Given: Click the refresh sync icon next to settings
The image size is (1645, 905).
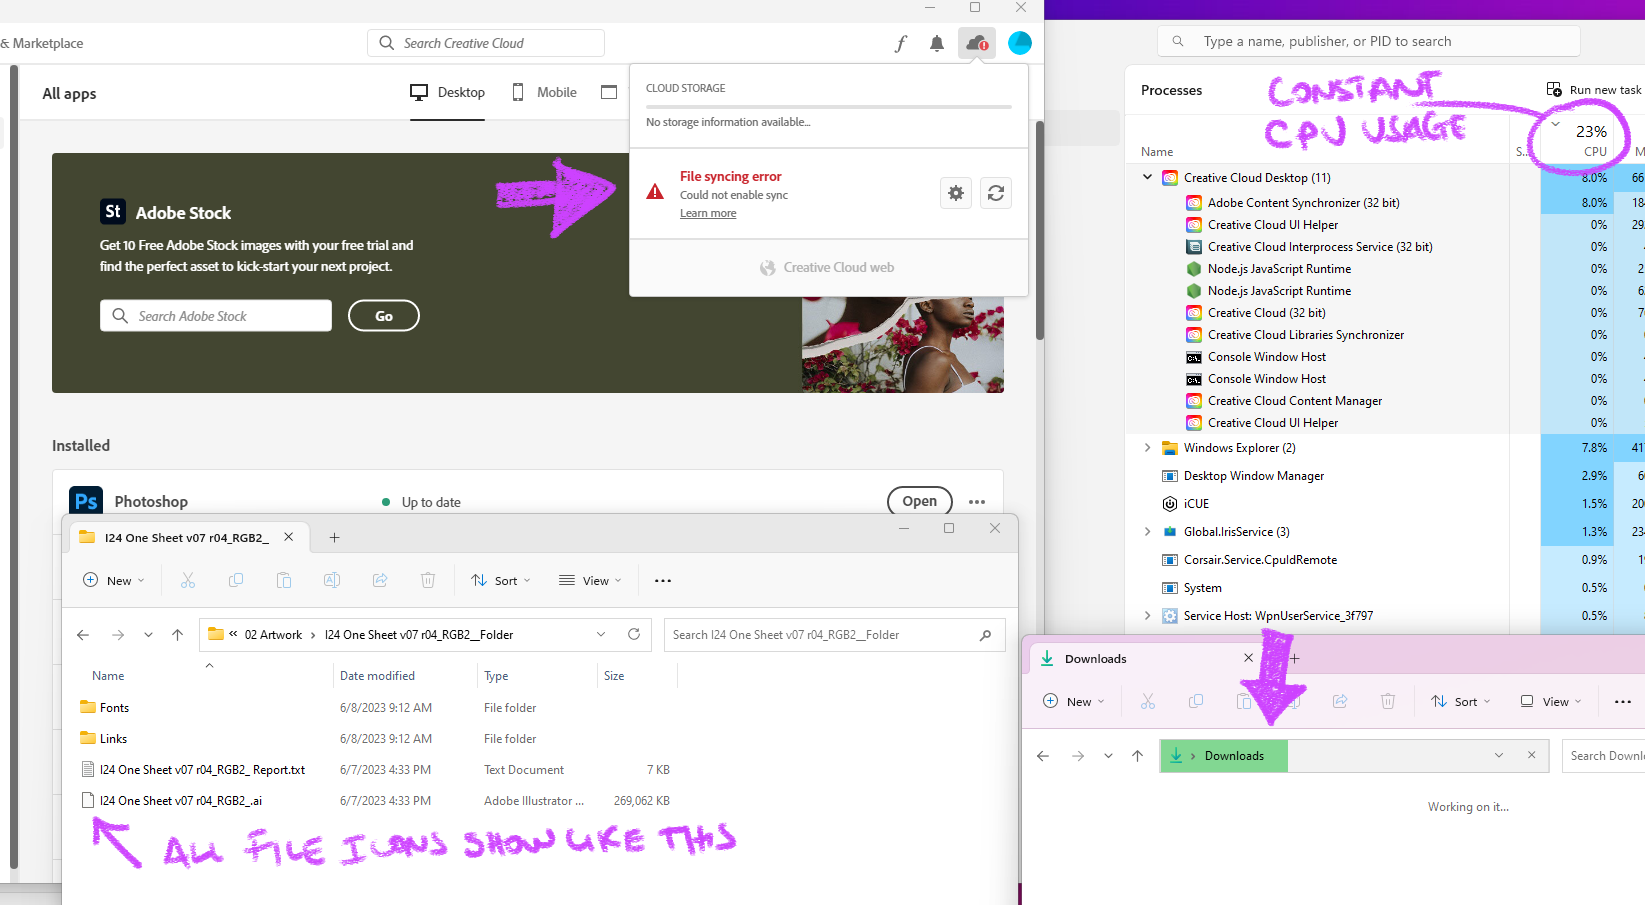Looking at the screenshot, I should [996, 193].
